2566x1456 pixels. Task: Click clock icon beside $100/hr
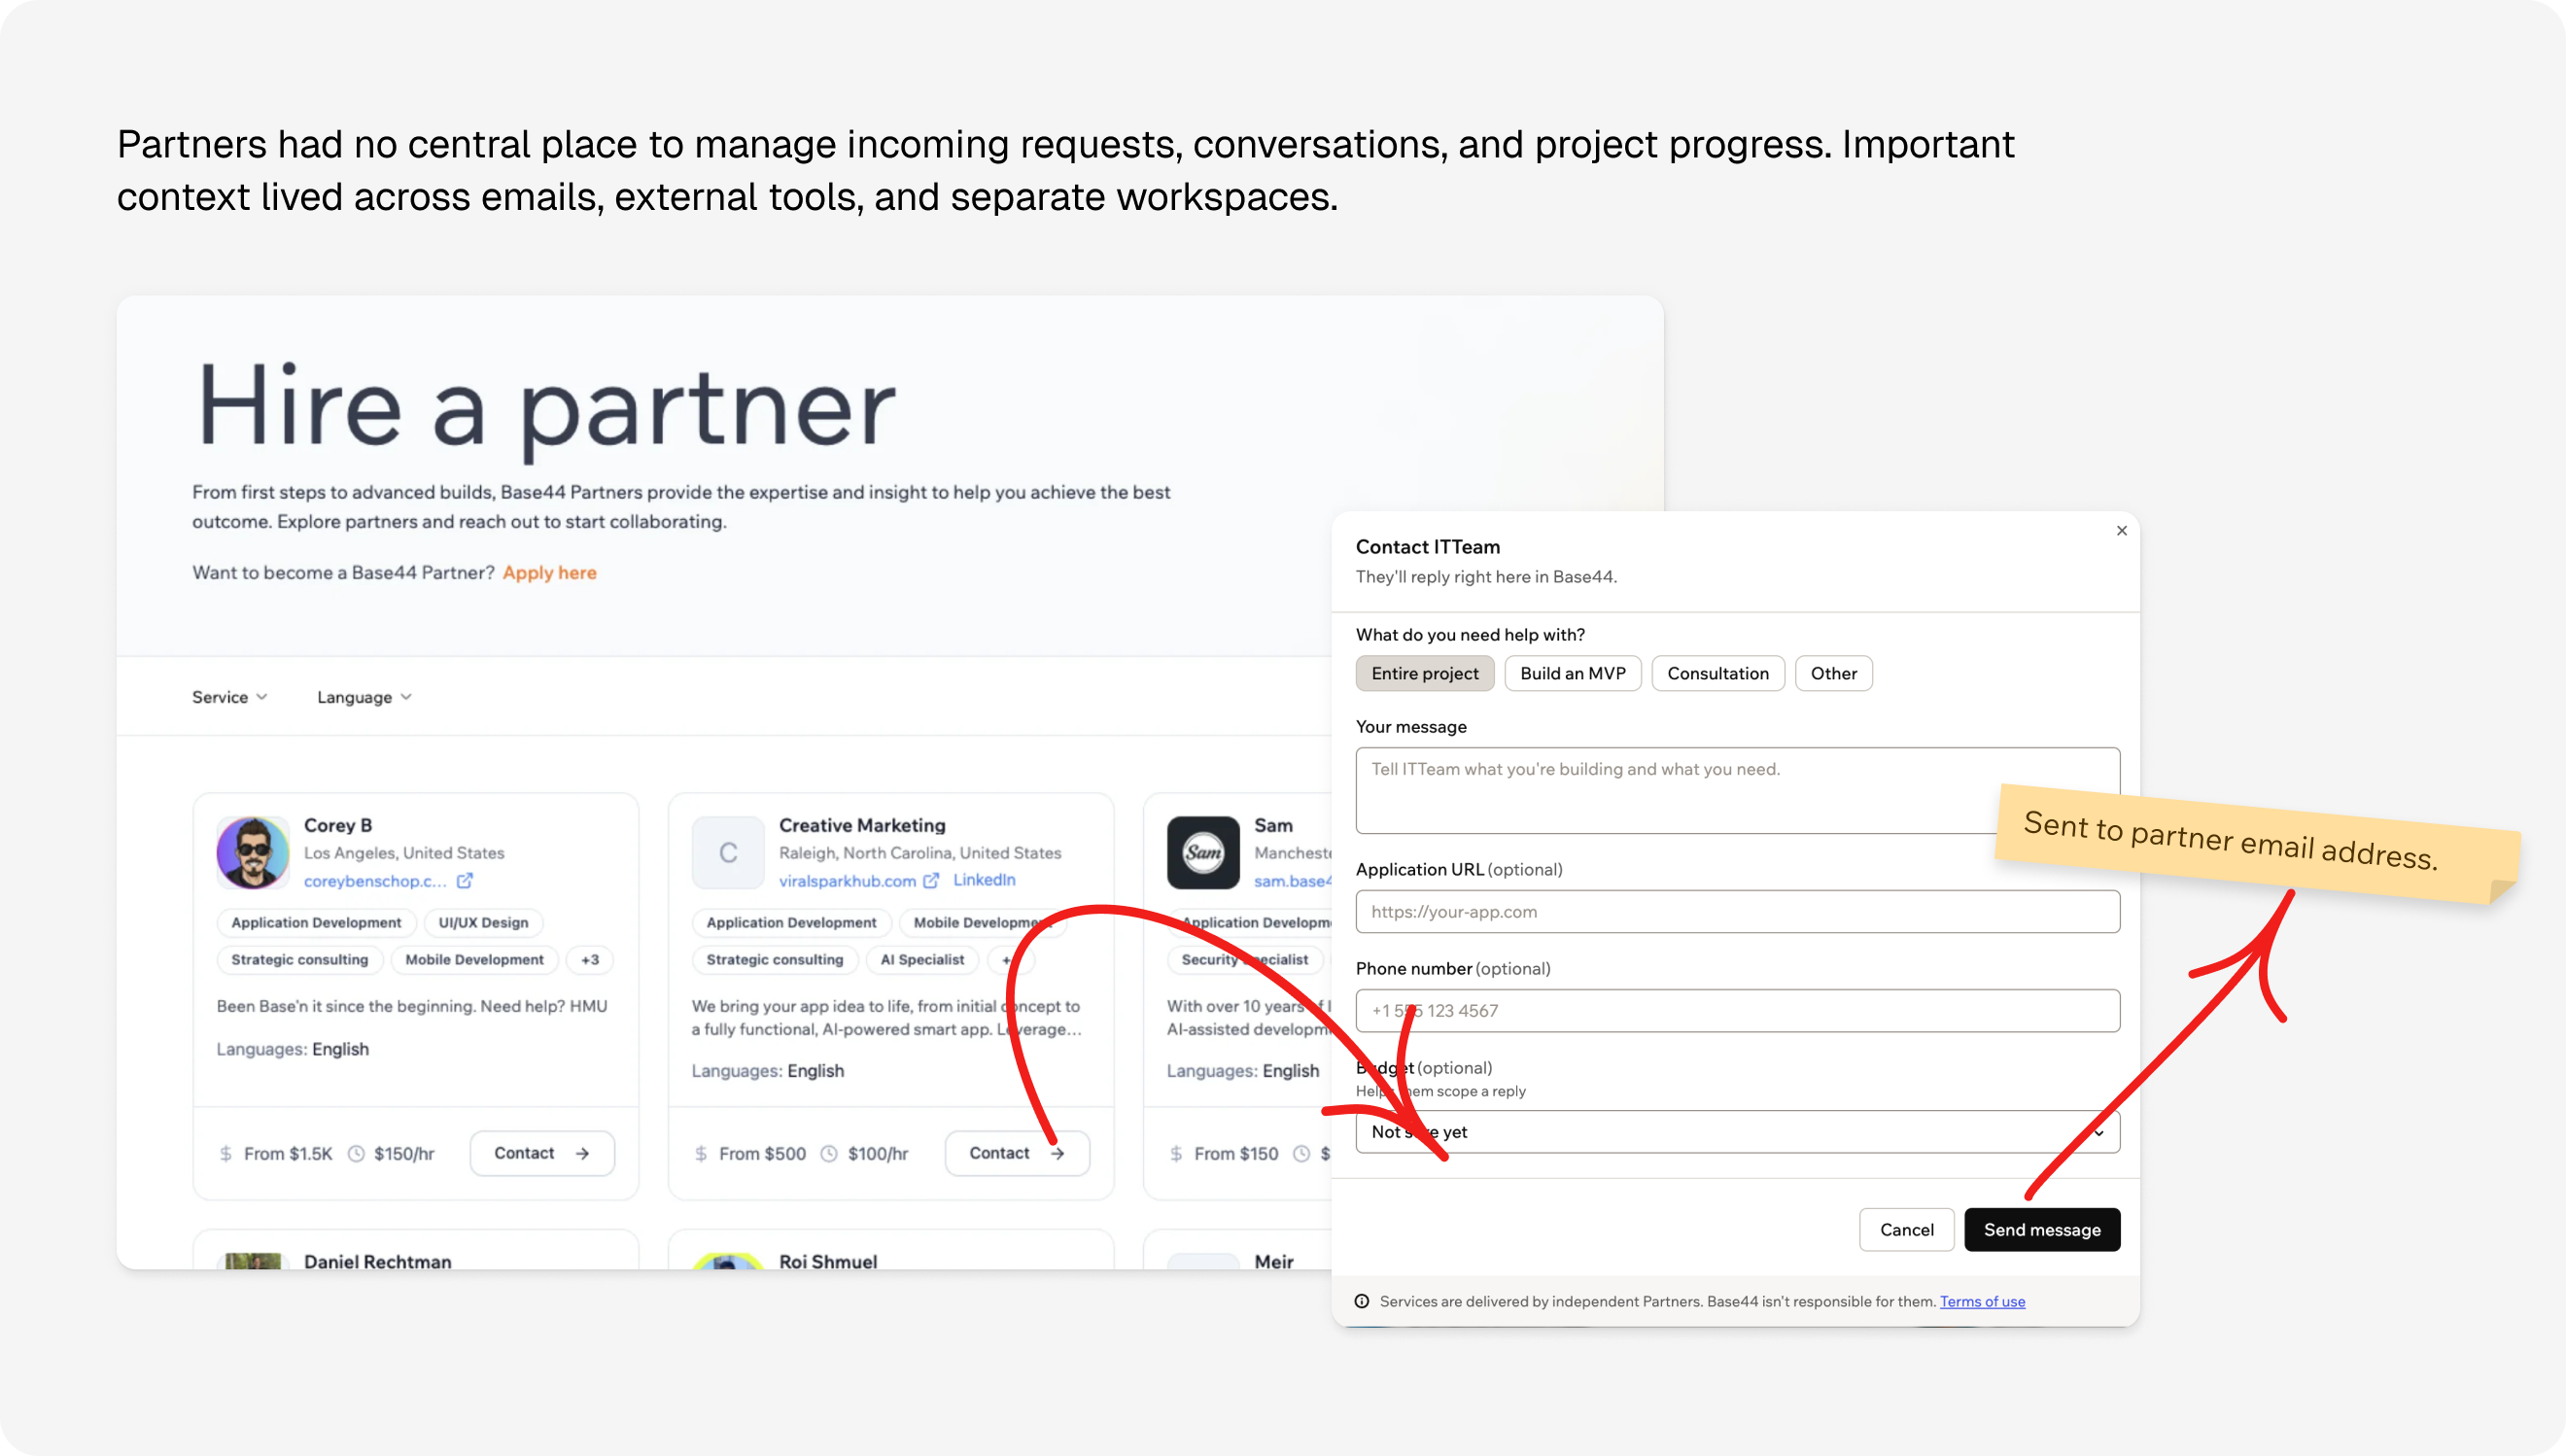click(829, 1153)
